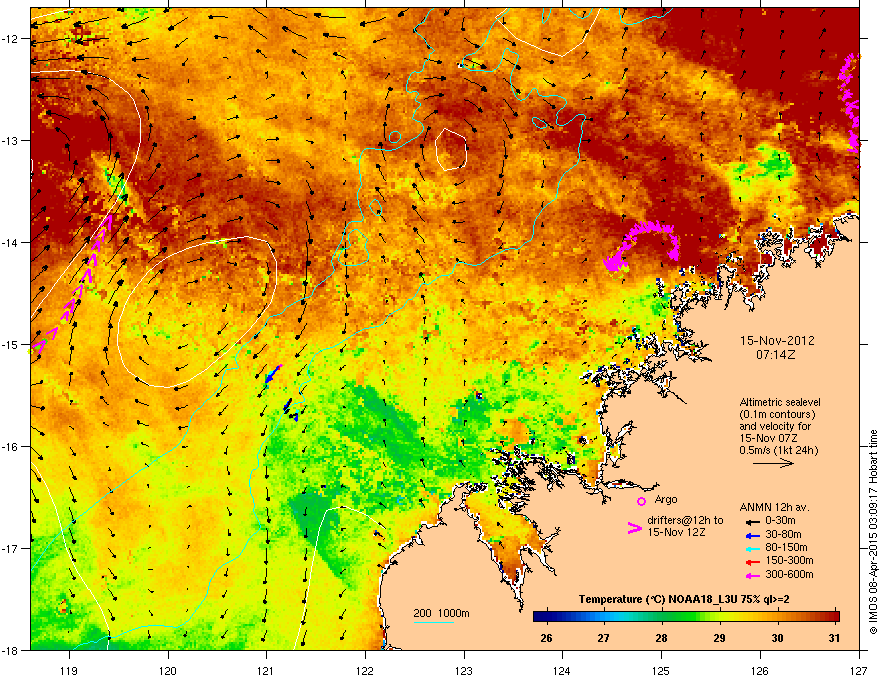
Task: Click the white sealevel contour circle near 123E, 13S
Action: (x=451, y=149)
